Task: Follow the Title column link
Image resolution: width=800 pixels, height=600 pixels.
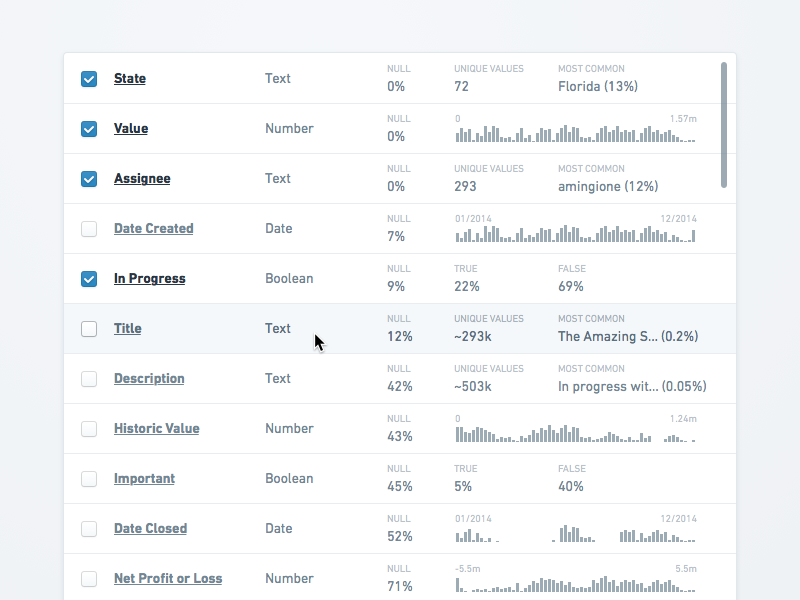Action: click(x=127, y=329)
